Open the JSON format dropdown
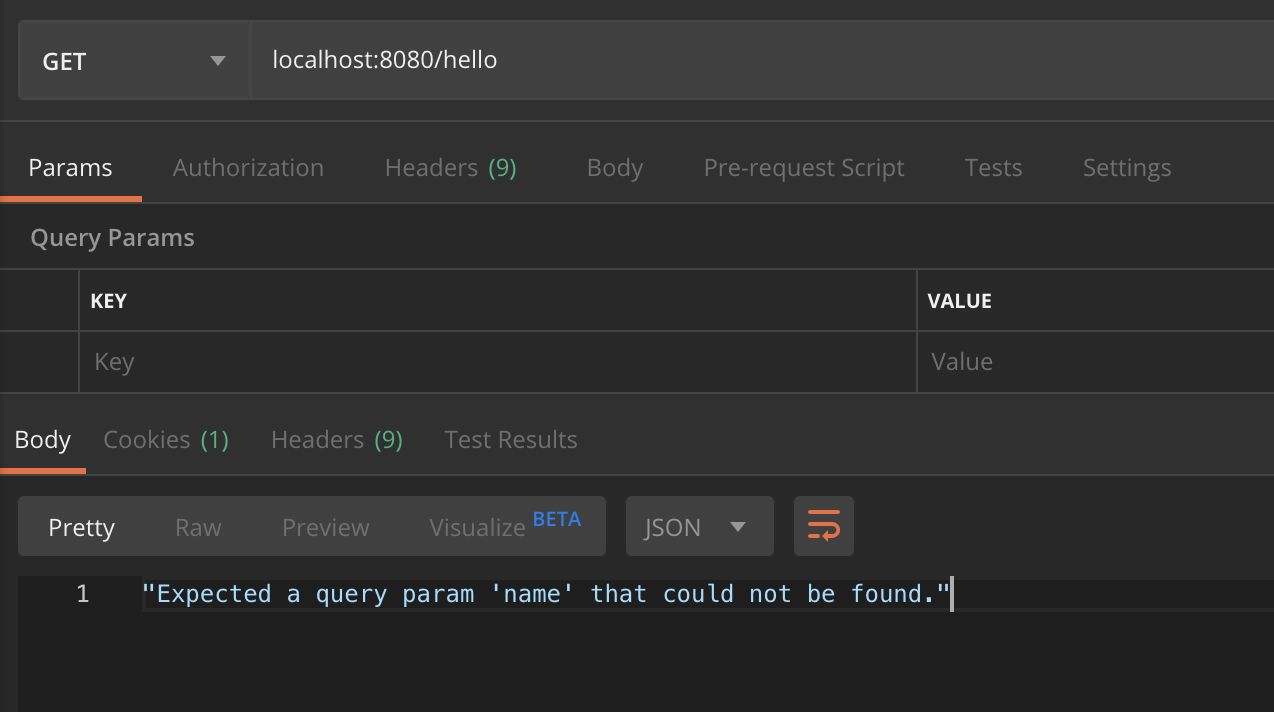1274x712 pixels. tap(699, 527)
